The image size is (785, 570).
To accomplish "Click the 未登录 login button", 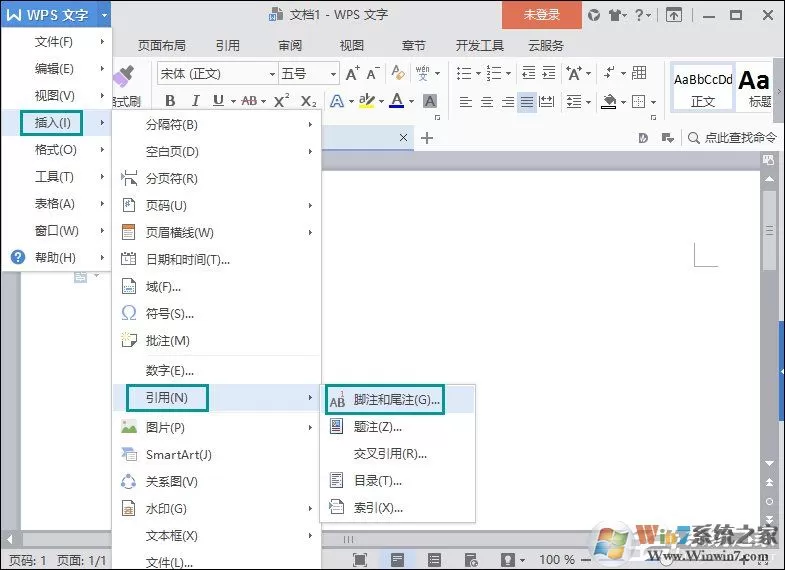I will (542, 15).
